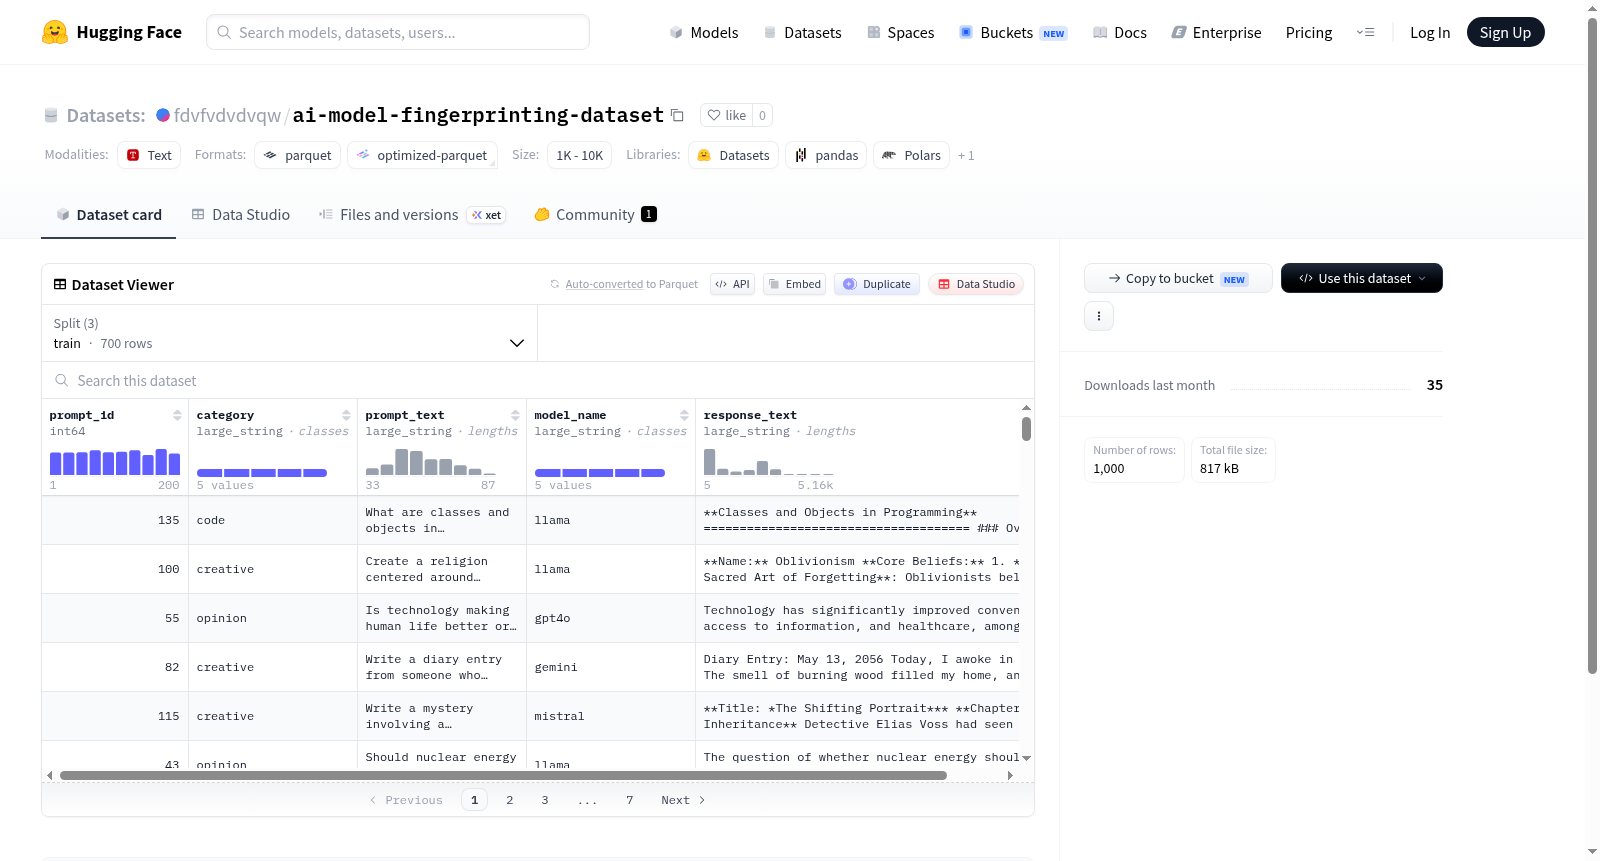Focus the main search models field
This screenshot has height=861, width=1600.
(398, 32)
